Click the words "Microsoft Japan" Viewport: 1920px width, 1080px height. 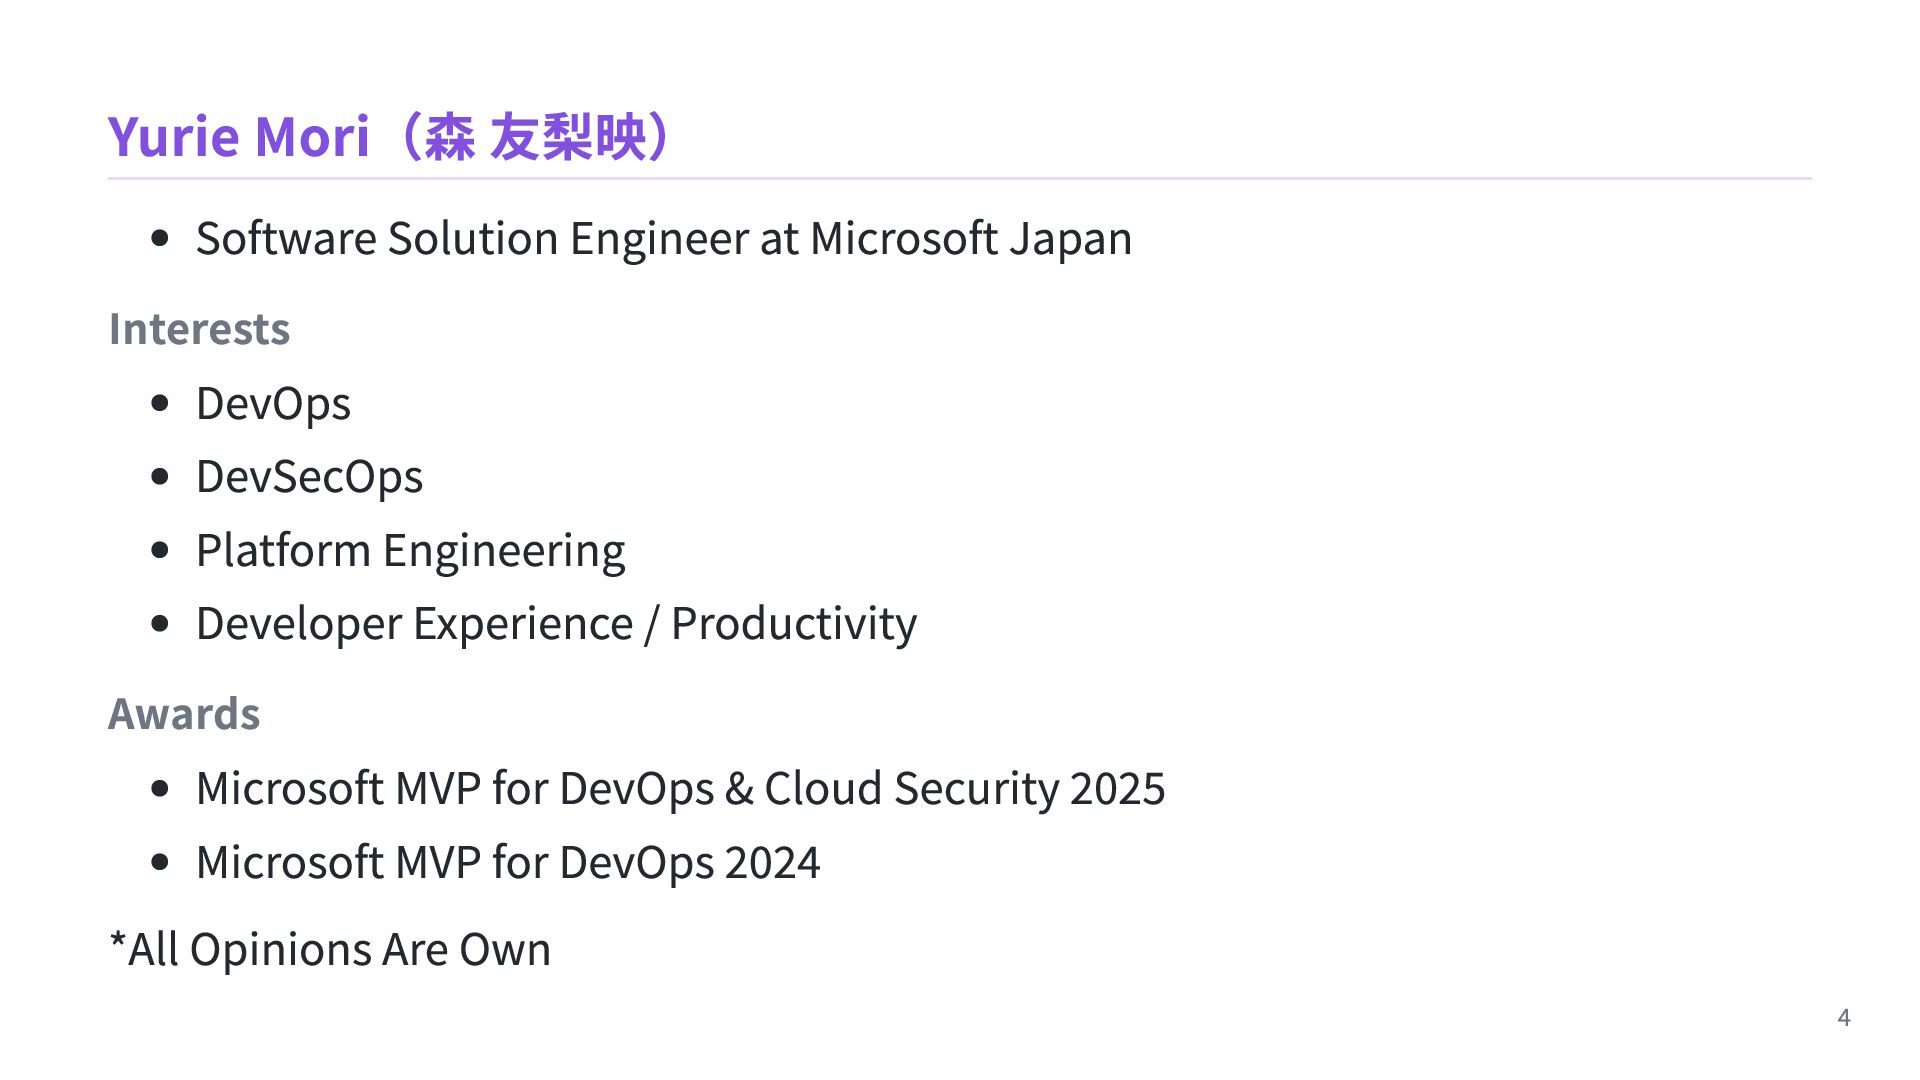pos(970,239)
